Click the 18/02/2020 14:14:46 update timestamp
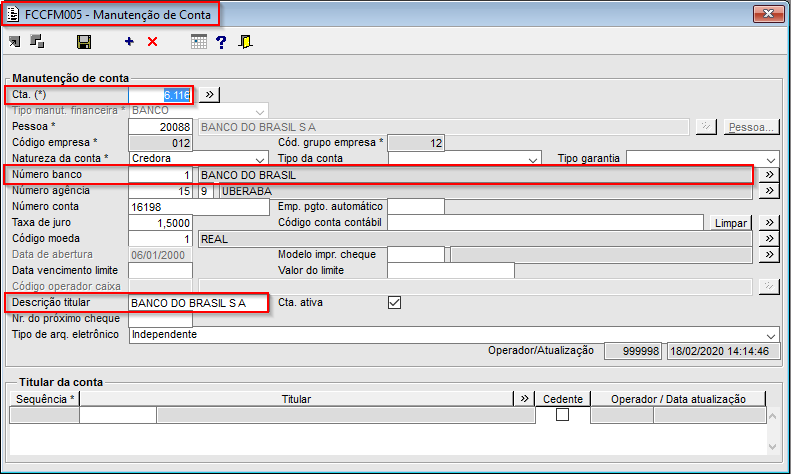The width and height of the screenshot is (791, 474). (722, 351)
